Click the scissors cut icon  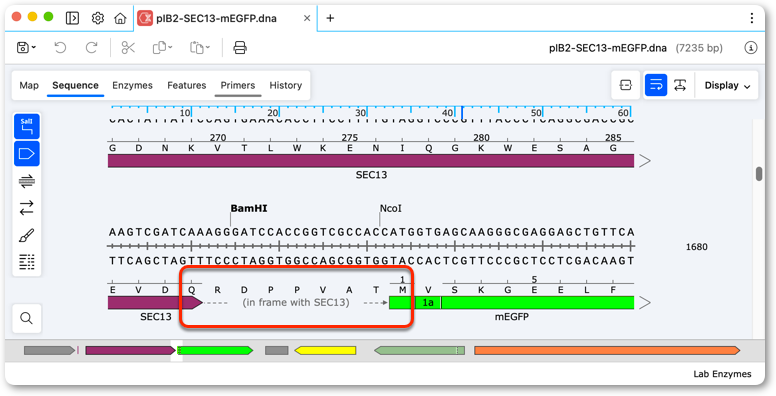128,48
